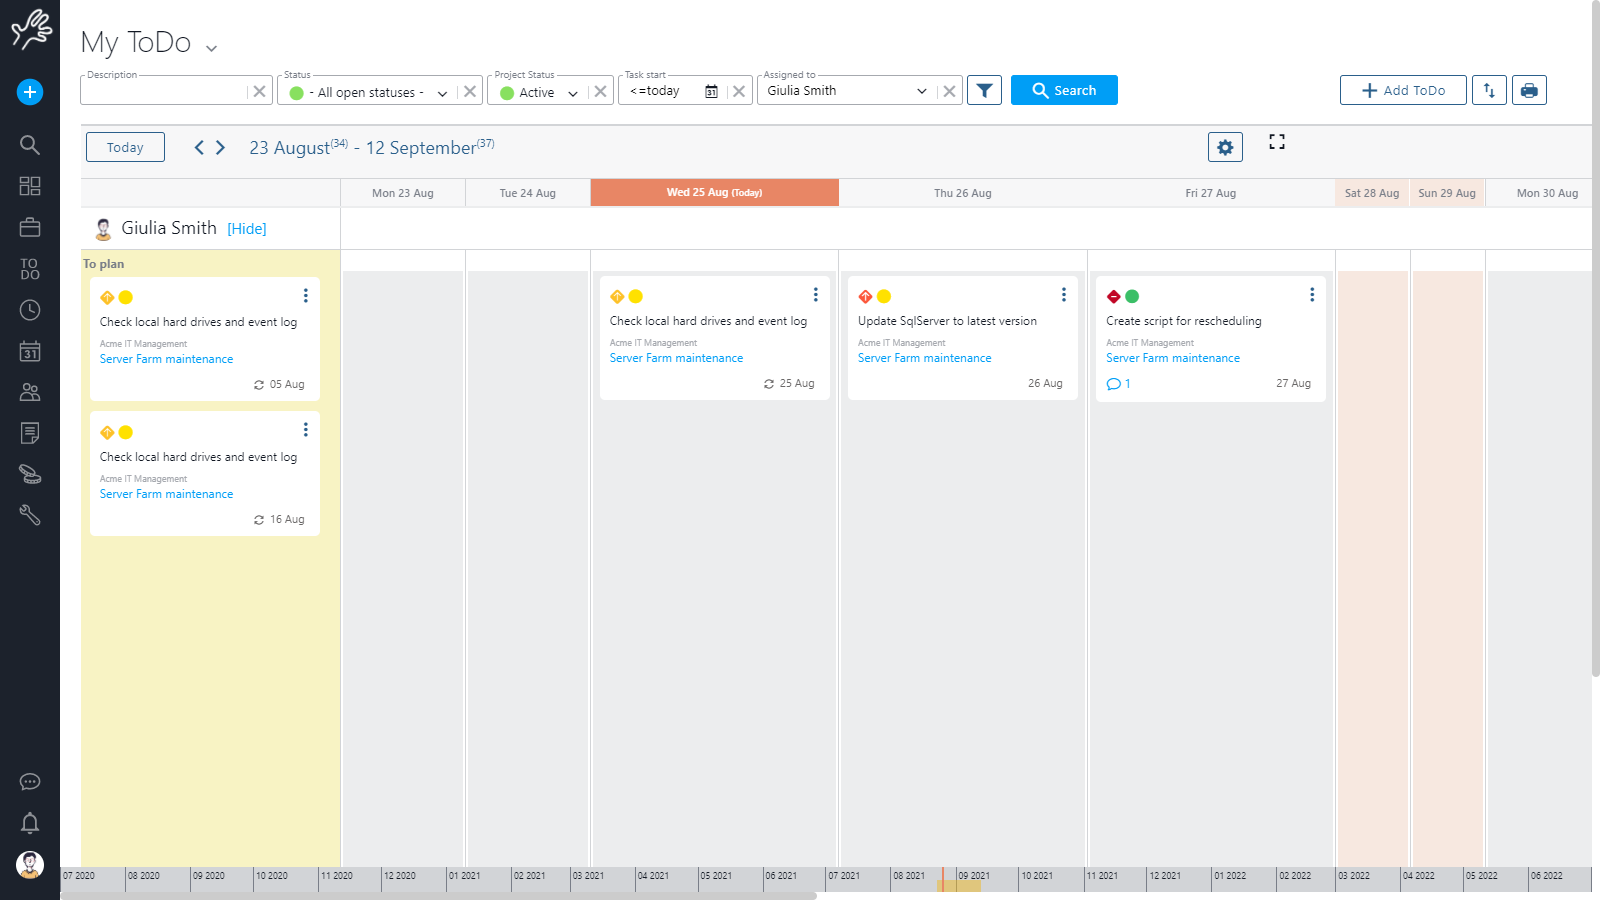Hide Giulia Smith's task row
1600x900 pixels.
[x=247, y=229]
